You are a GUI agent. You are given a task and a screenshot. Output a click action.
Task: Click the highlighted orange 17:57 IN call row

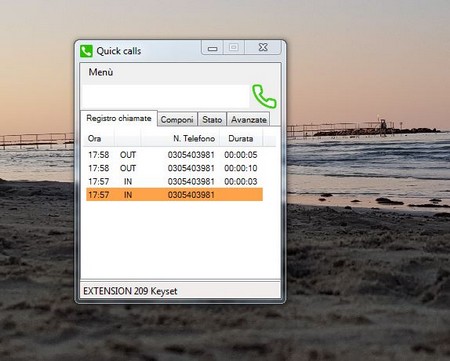[174, 195]
